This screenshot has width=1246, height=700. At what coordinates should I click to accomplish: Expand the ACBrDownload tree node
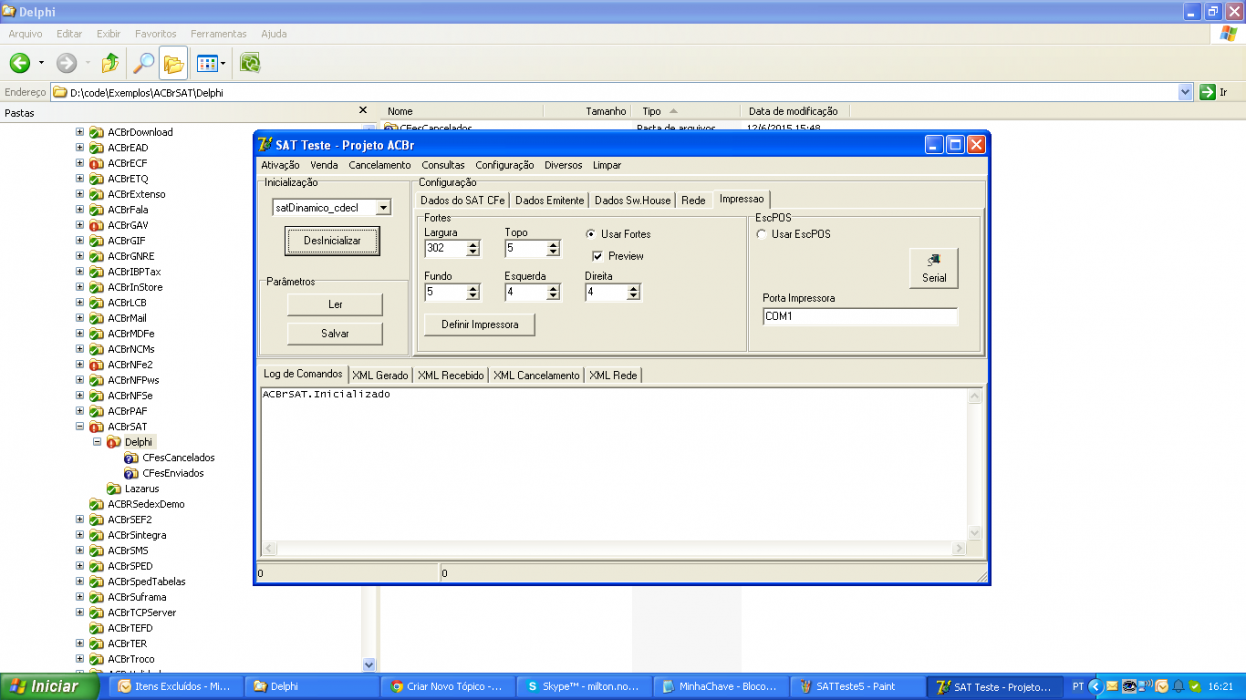pyautogui.click(x=80, y=132)
